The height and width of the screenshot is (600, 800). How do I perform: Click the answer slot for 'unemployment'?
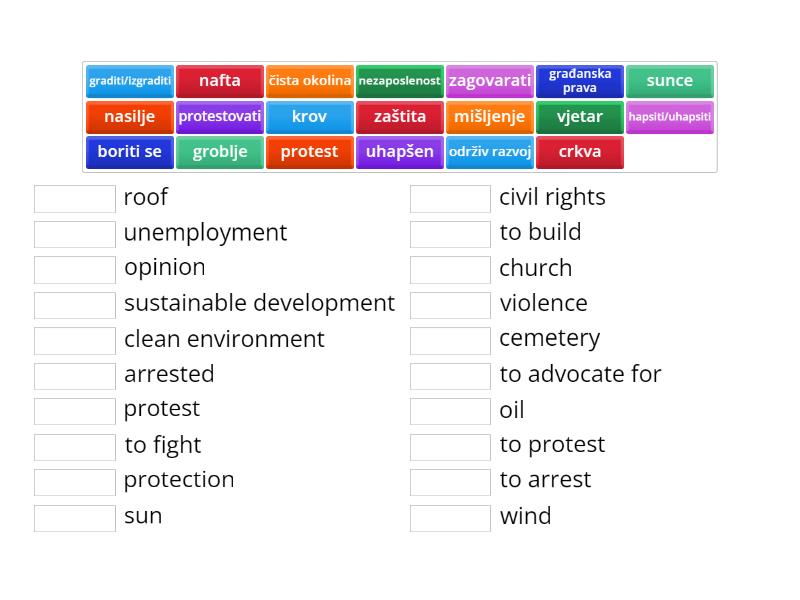[75, 234]
